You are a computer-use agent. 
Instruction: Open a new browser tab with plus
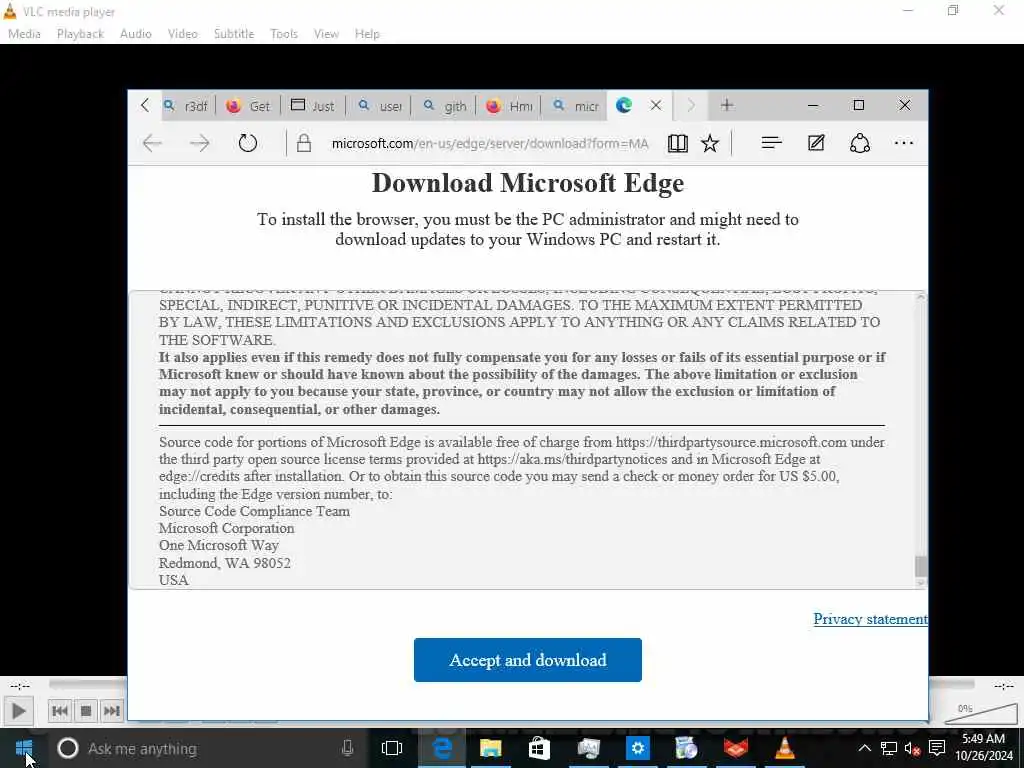[727, 105]
